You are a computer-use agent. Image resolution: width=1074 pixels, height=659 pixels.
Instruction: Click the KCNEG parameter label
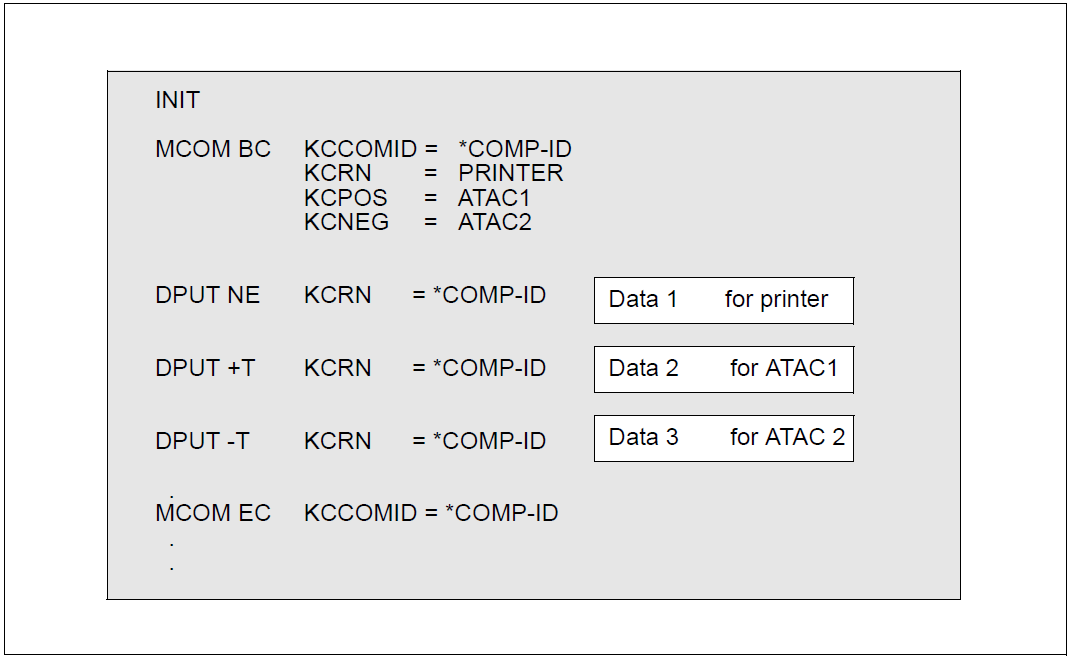346,222
